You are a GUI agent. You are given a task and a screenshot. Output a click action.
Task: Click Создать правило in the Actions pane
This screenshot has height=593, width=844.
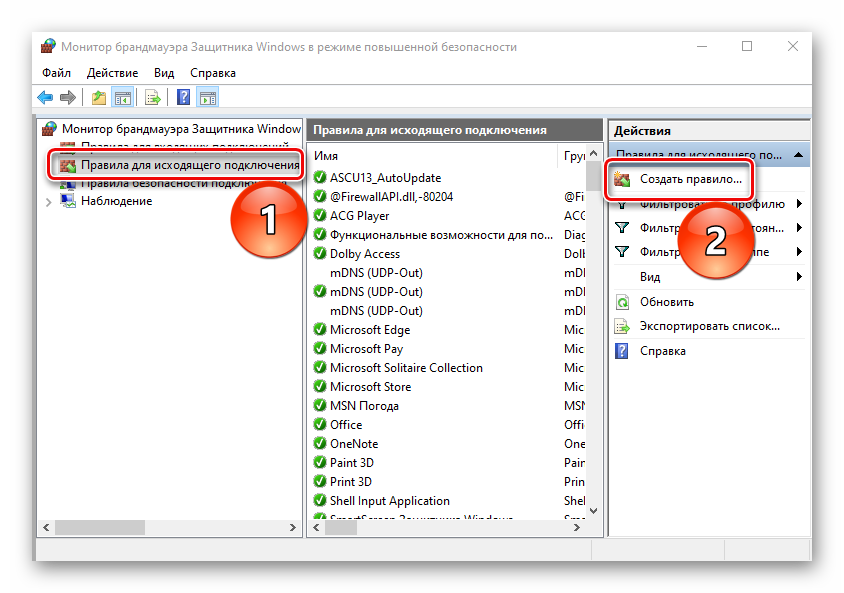690,179
